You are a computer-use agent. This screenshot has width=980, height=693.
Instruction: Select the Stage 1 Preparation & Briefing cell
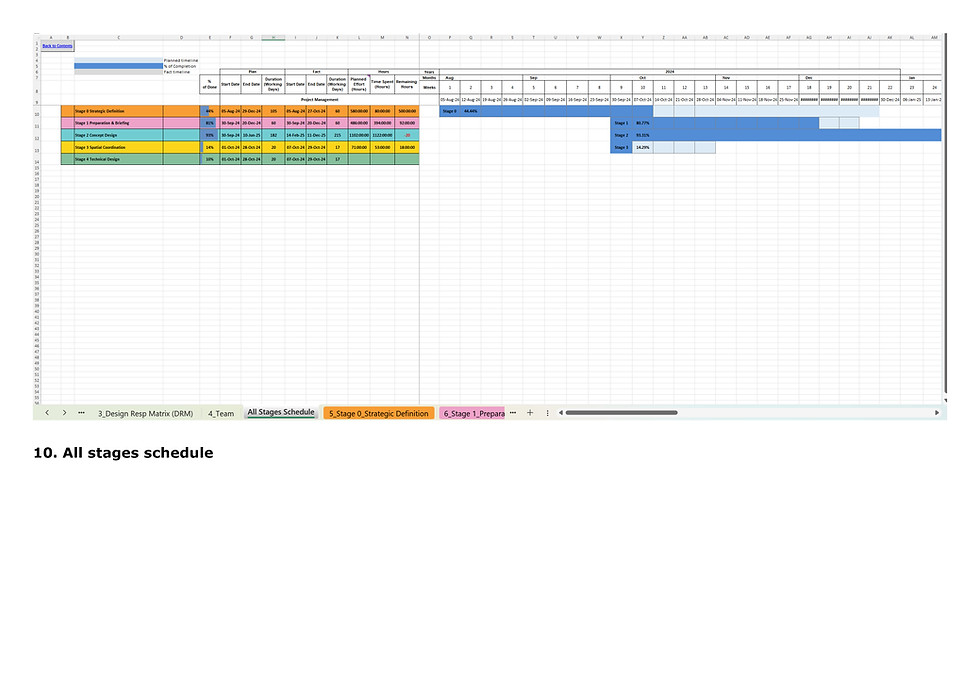[118, 123]
